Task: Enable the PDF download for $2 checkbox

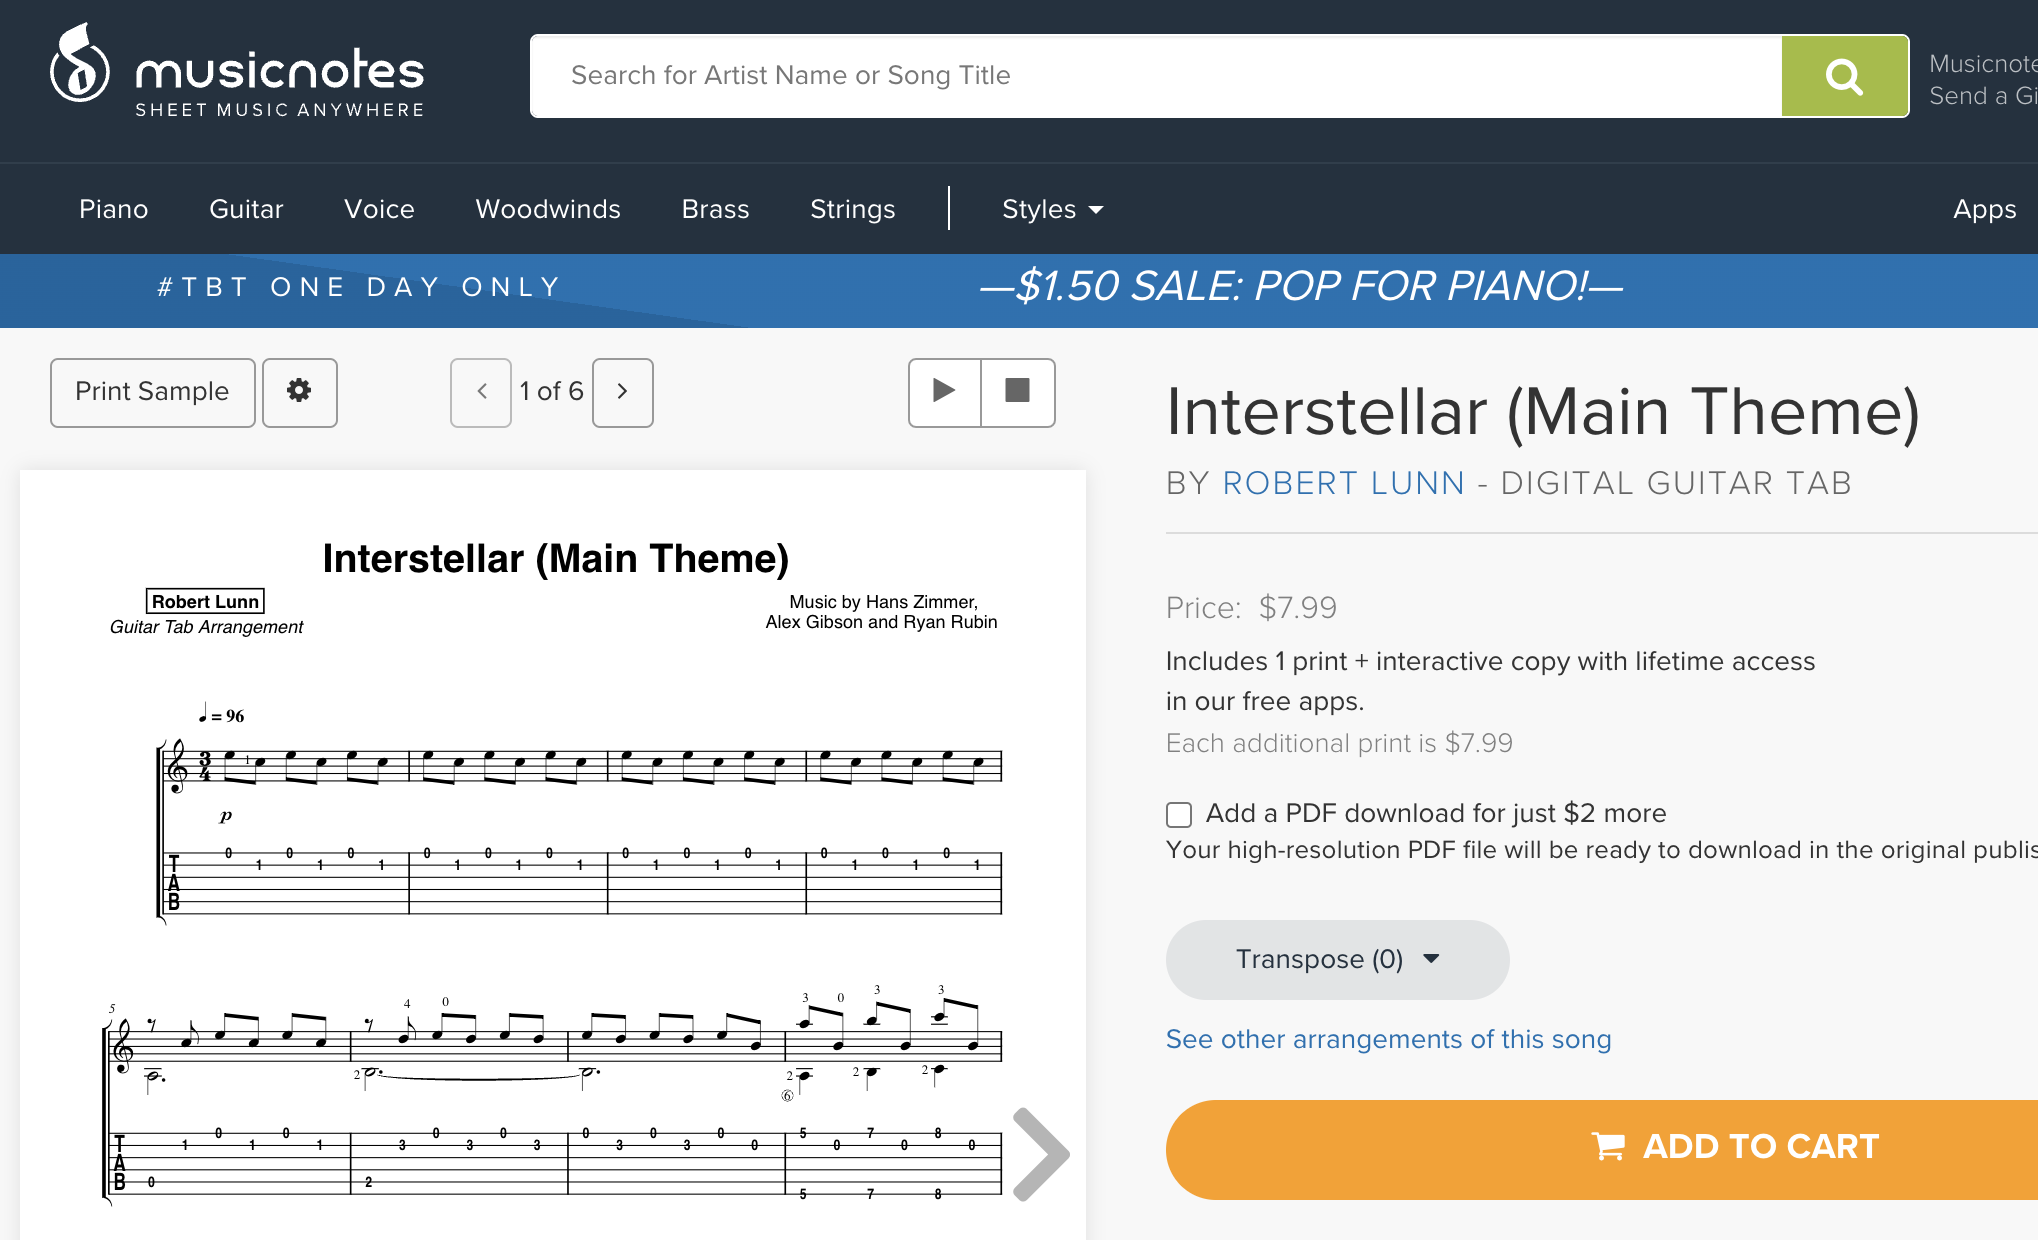Action: tap(1178, 815)
